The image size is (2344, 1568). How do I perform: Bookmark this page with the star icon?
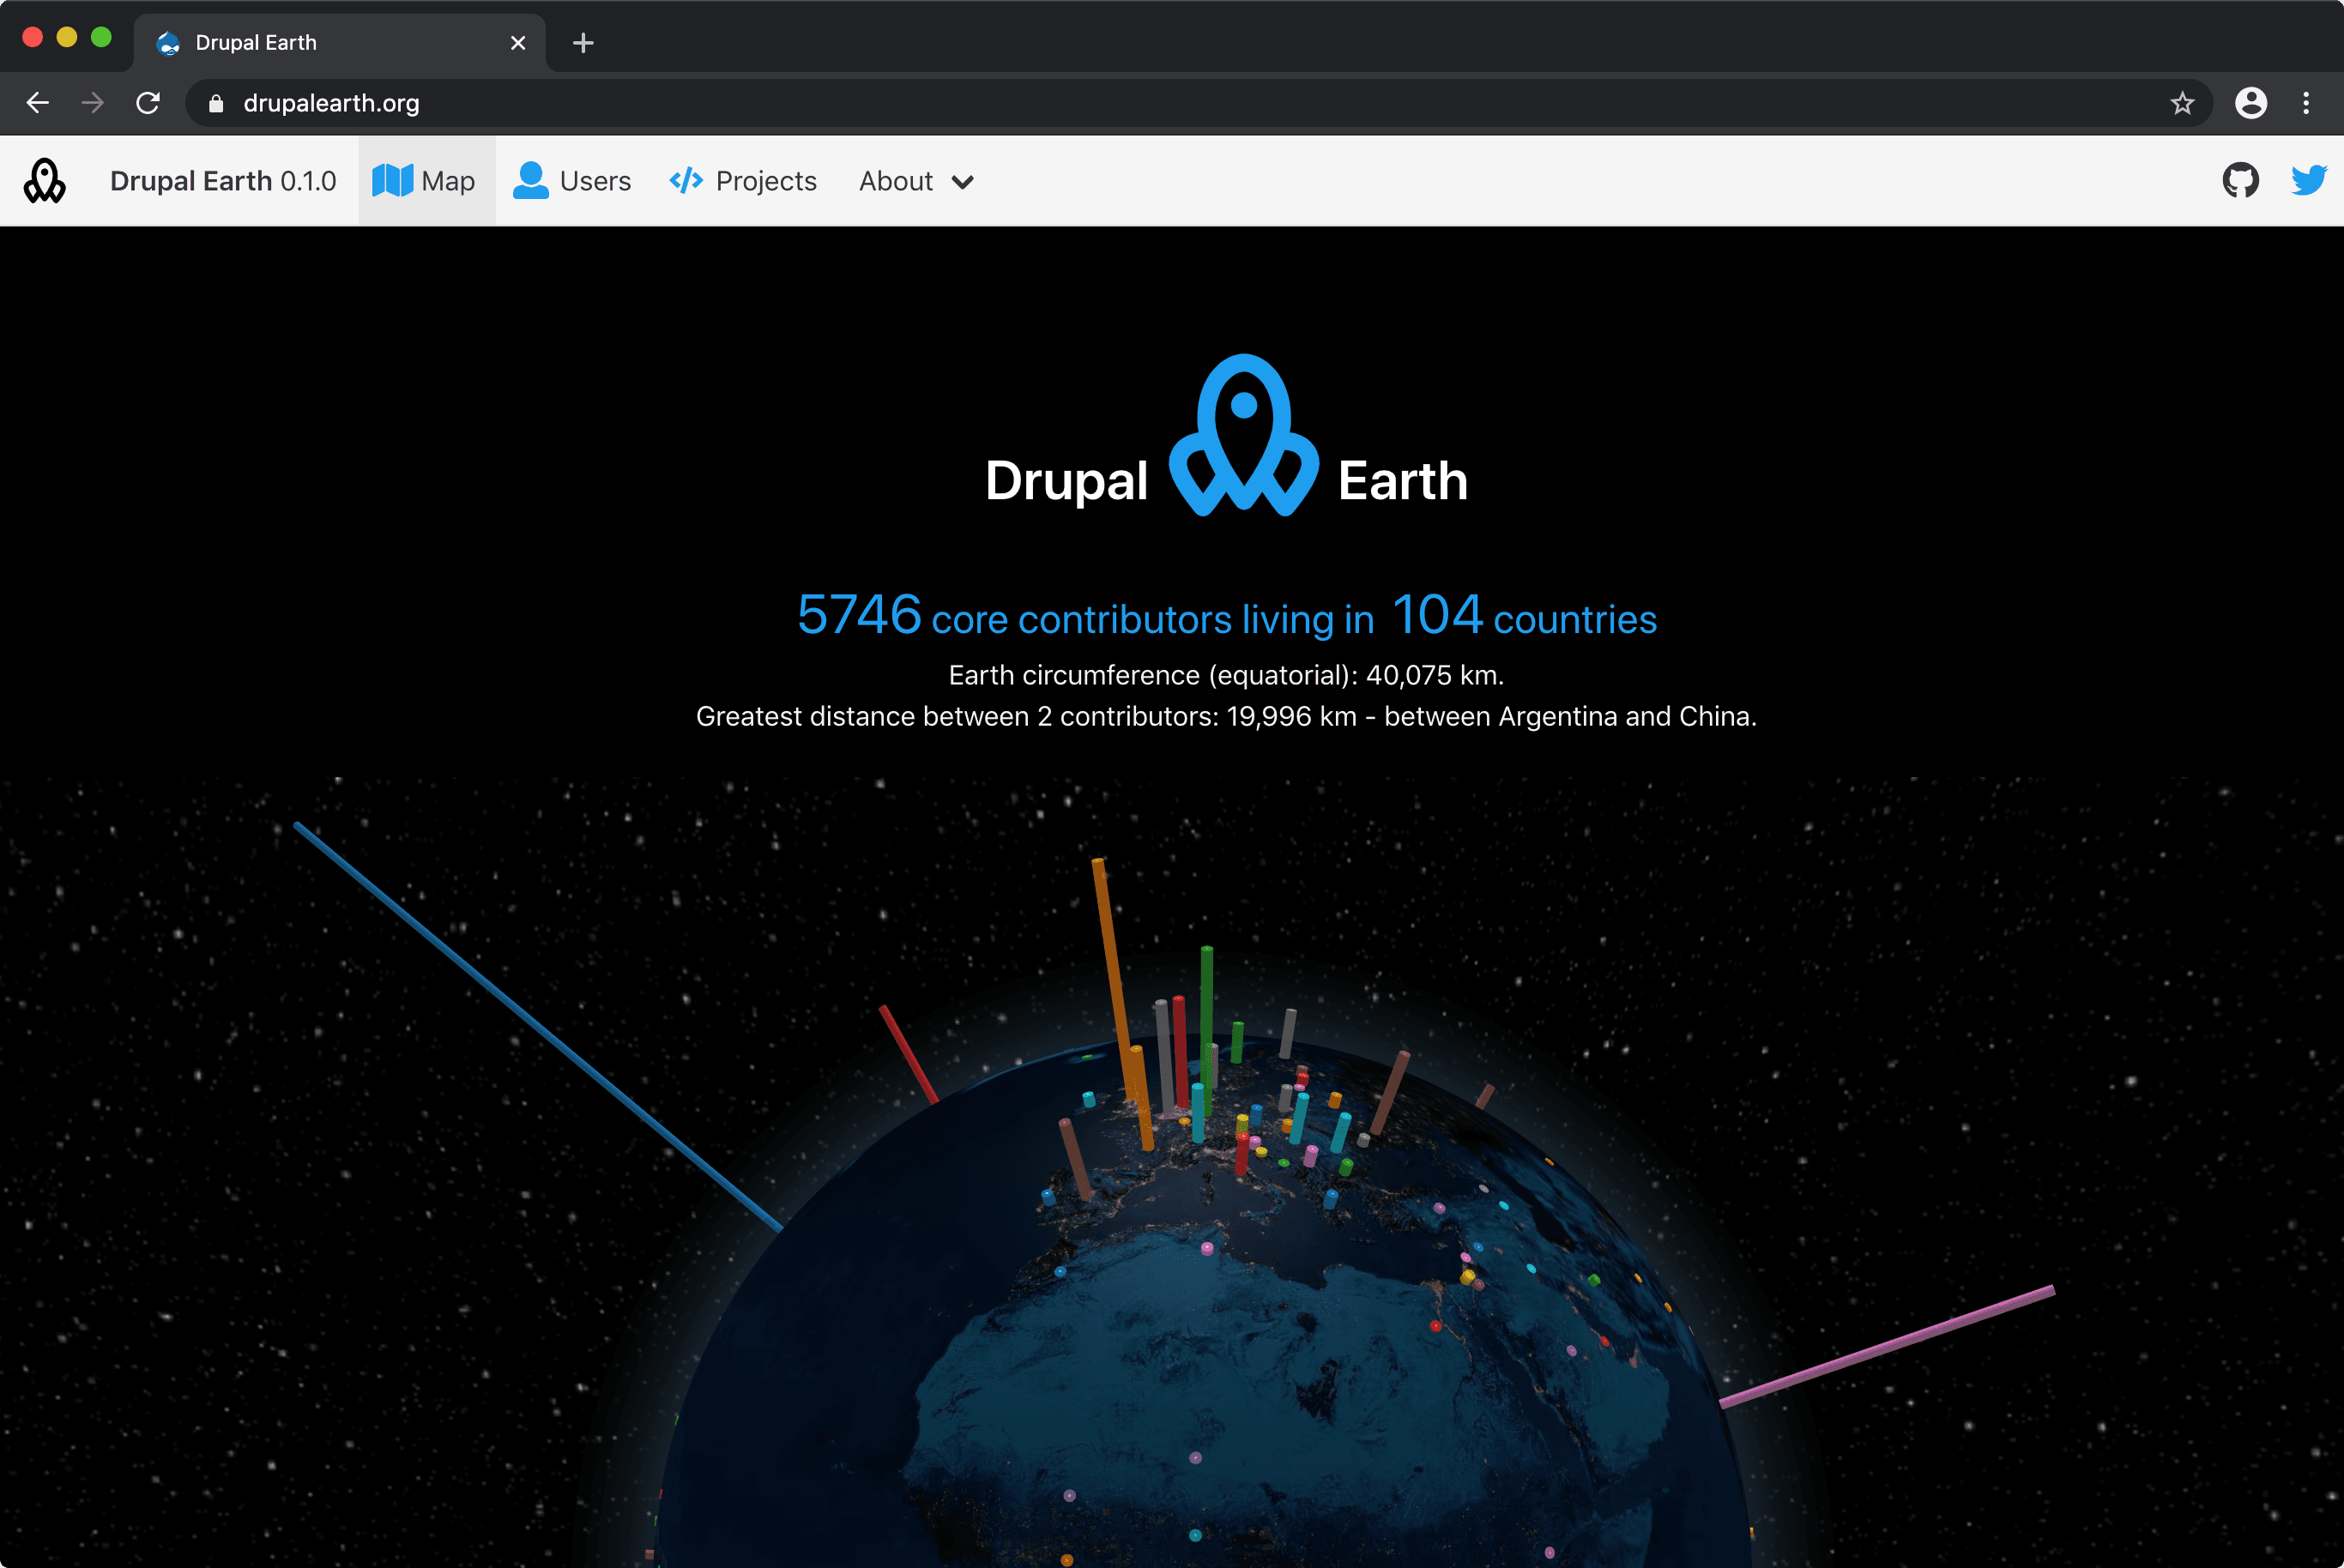pyautogui.click(x=2182, y=103)
